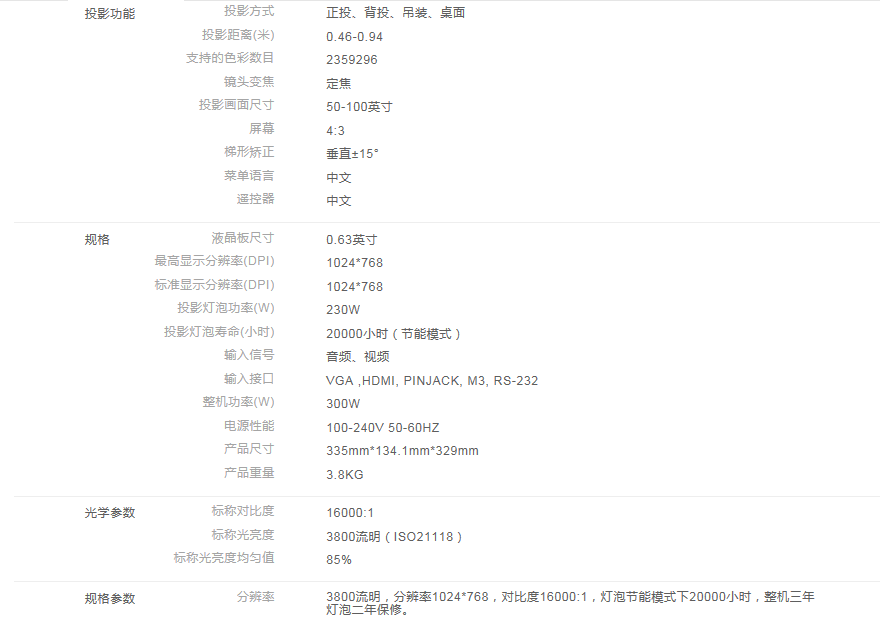Select the 50-100英寸 screen size value

point(359,107)
